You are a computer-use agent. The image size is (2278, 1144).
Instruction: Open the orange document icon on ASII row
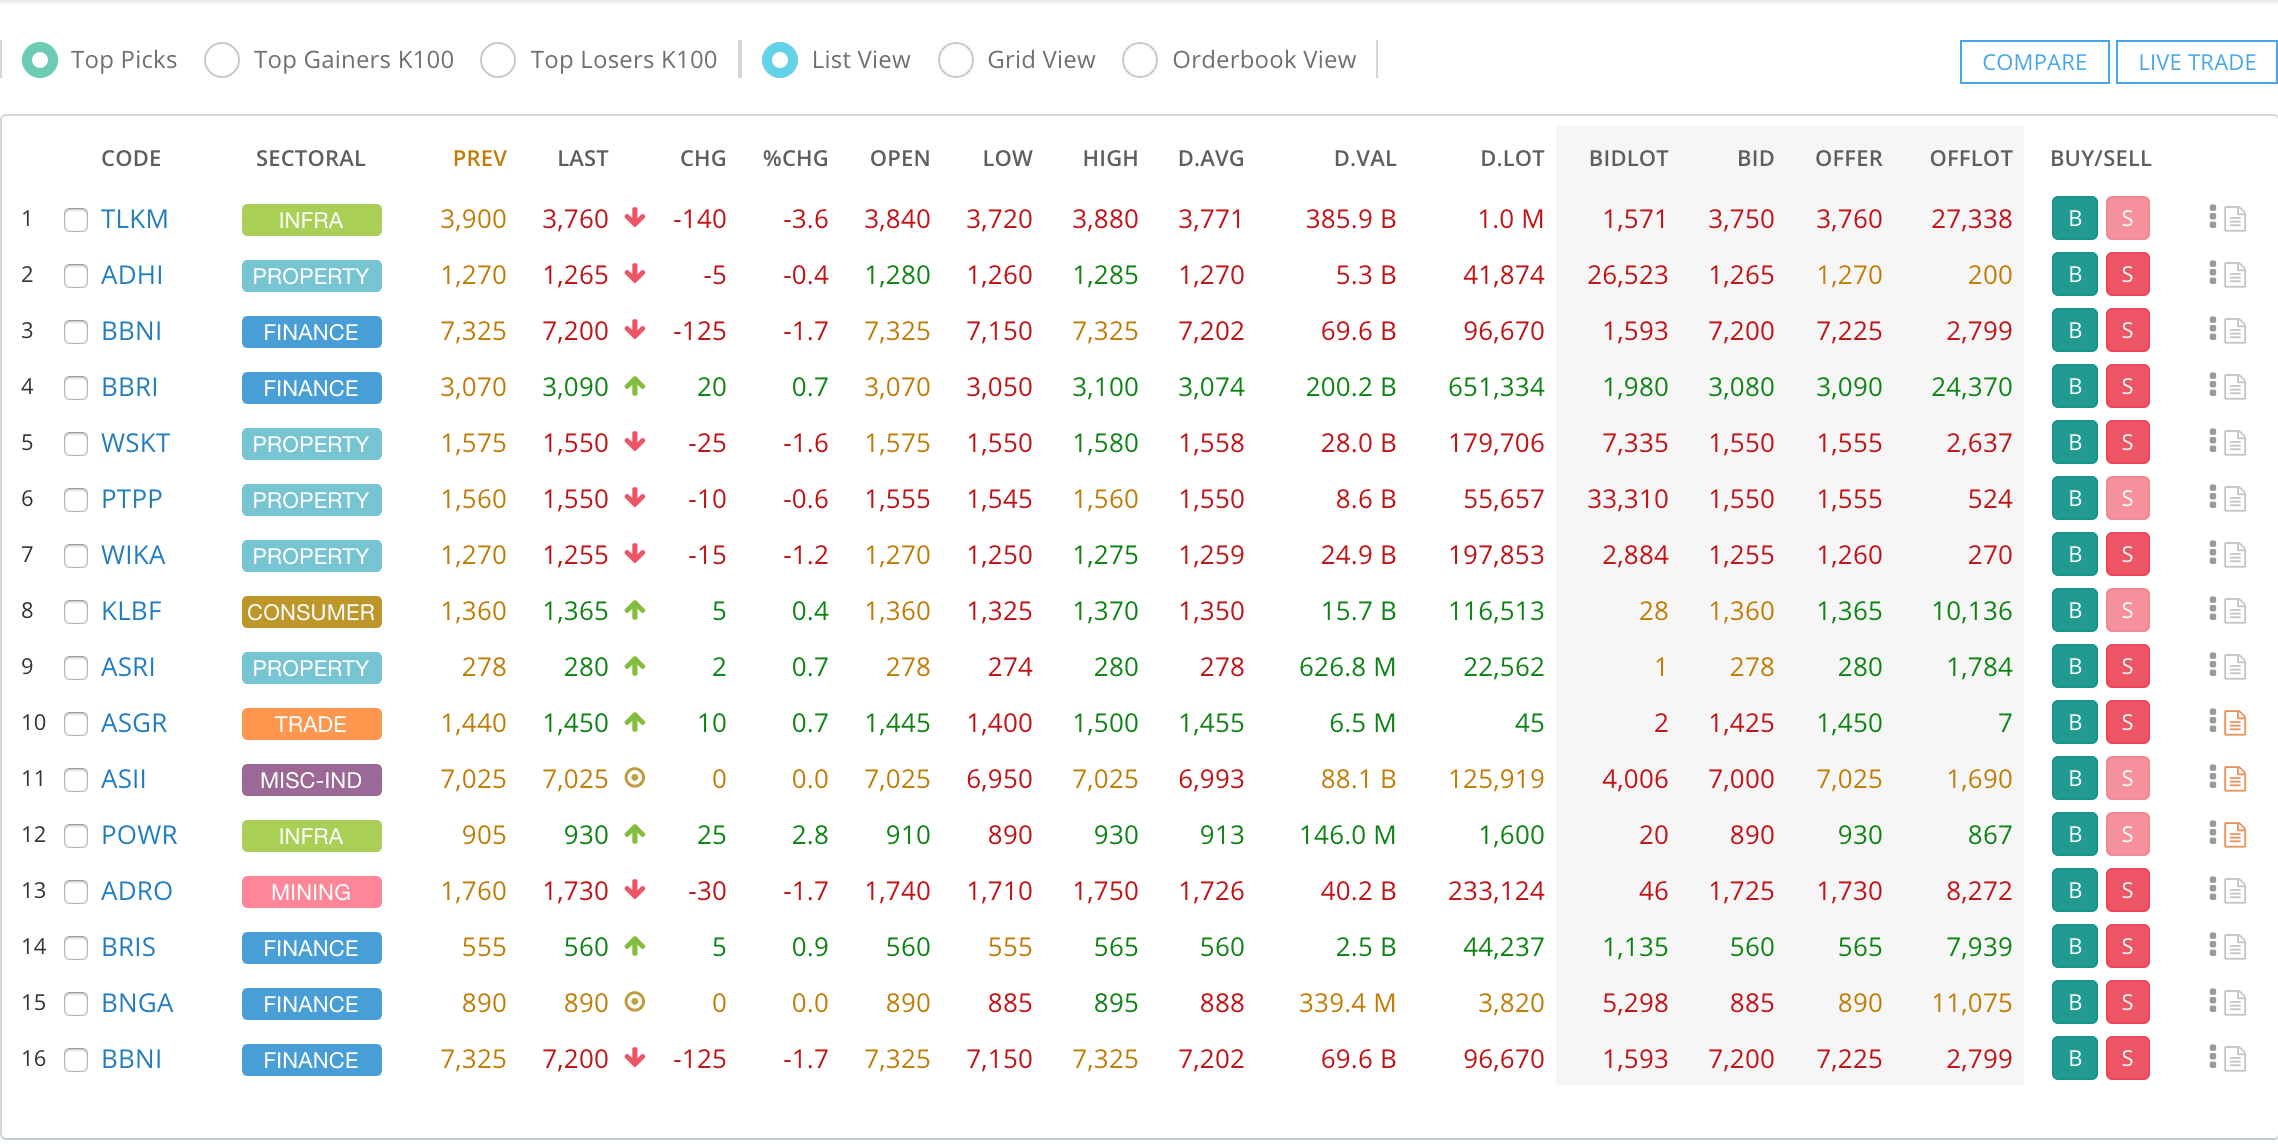(x=2238, y=779)
